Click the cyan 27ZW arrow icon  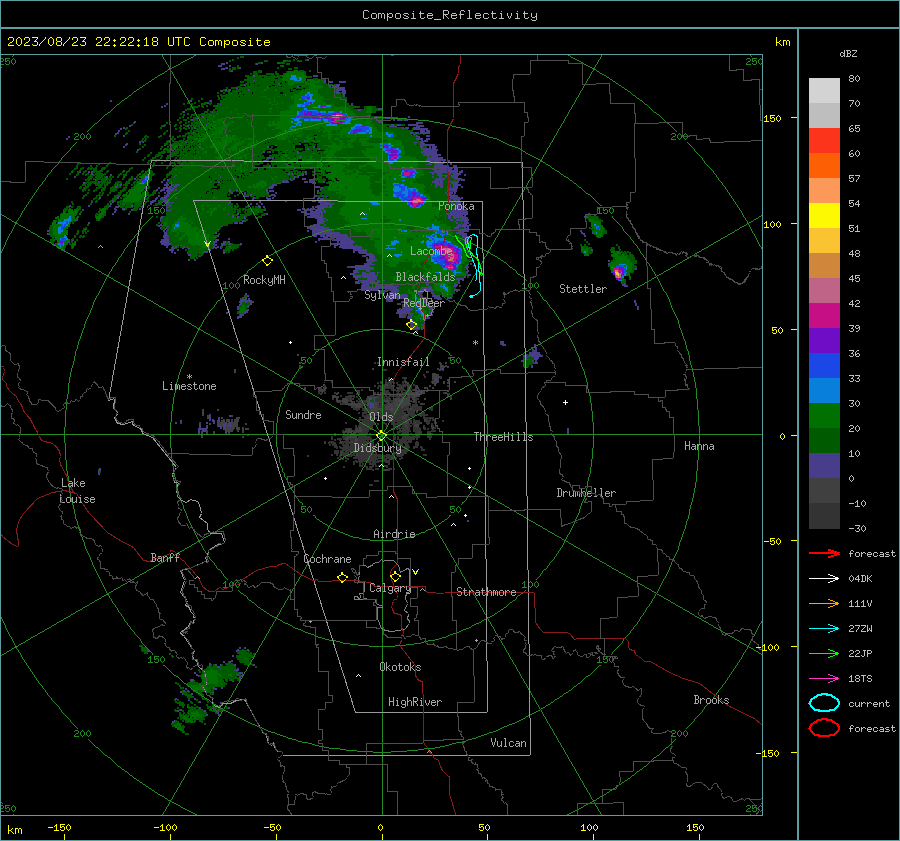824,629
